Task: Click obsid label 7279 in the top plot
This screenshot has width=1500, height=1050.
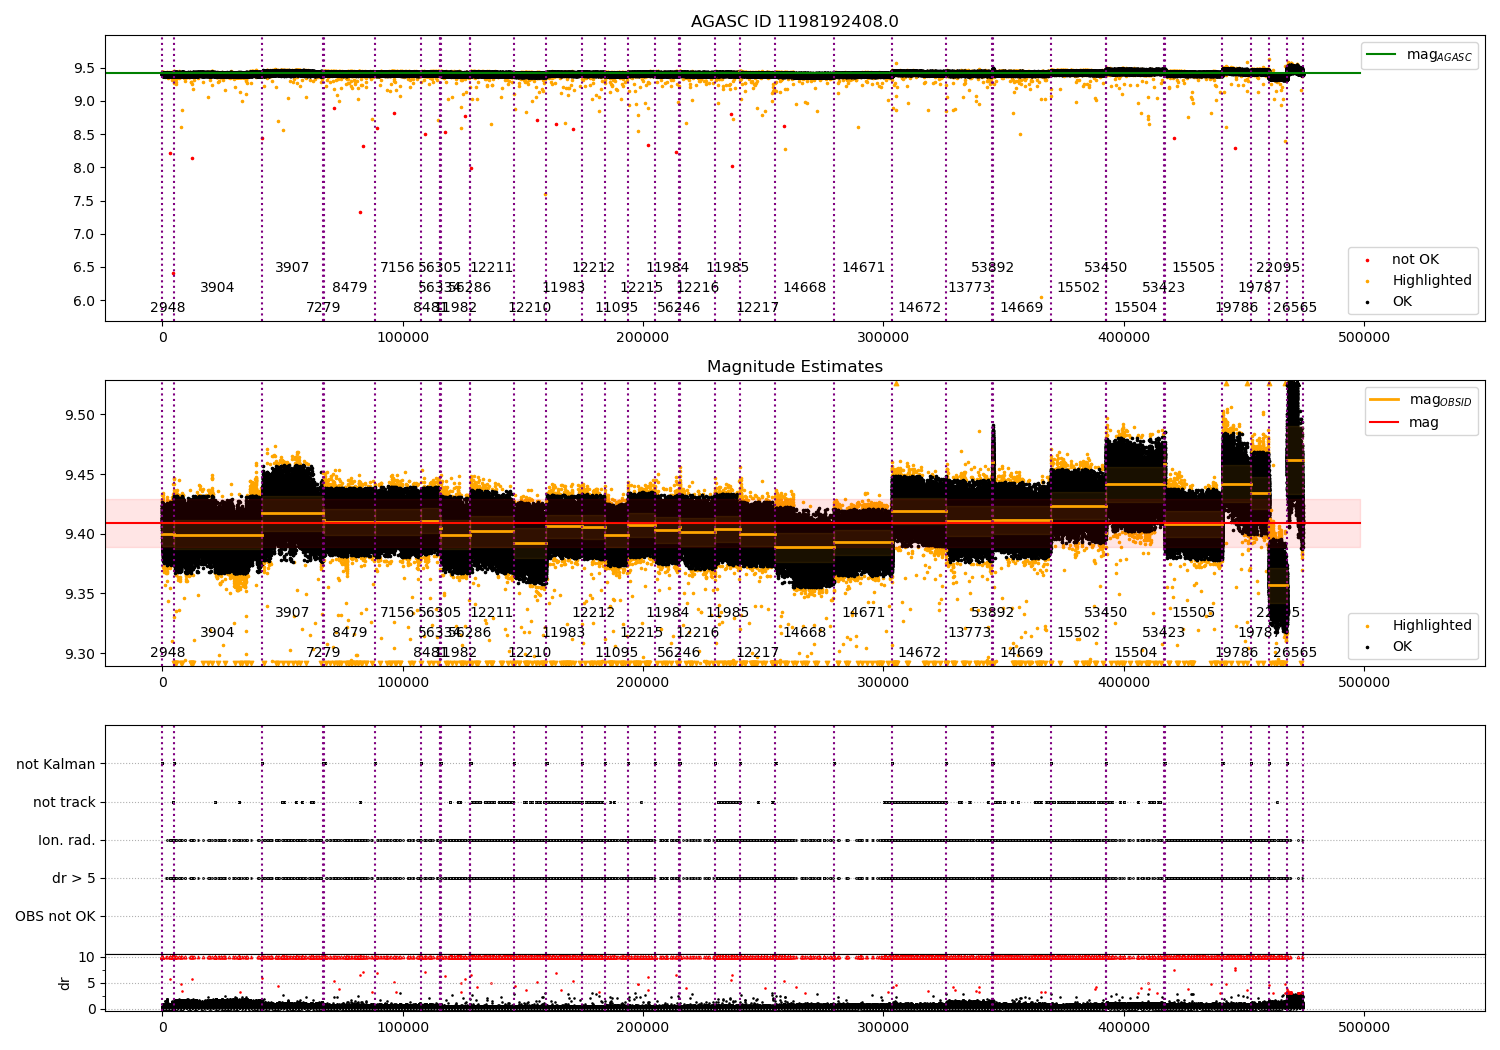Action: pos(323,307)
